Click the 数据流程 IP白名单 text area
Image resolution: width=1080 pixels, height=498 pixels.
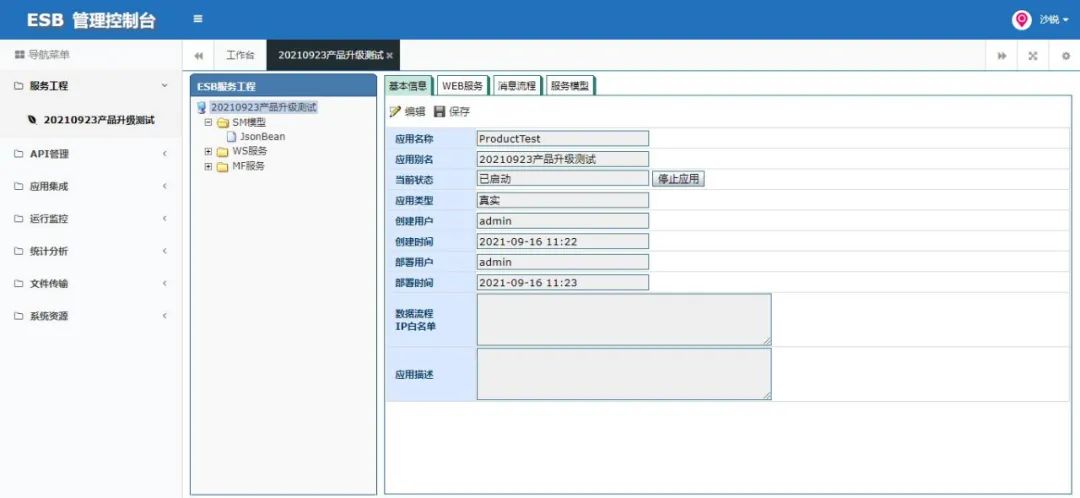(x=624, y=320)
